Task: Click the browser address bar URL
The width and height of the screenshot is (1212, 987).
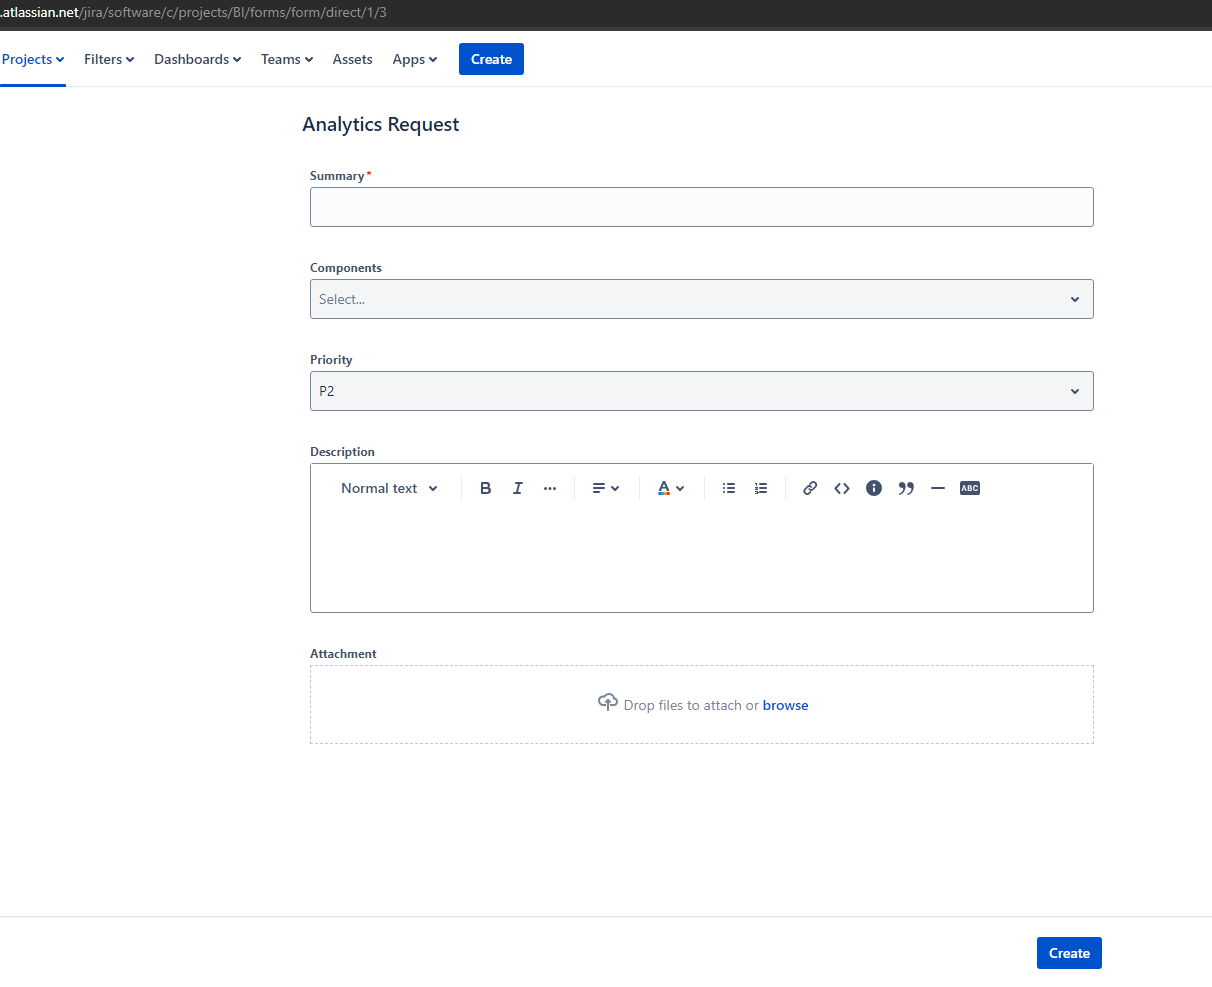Action: [194, 13]
